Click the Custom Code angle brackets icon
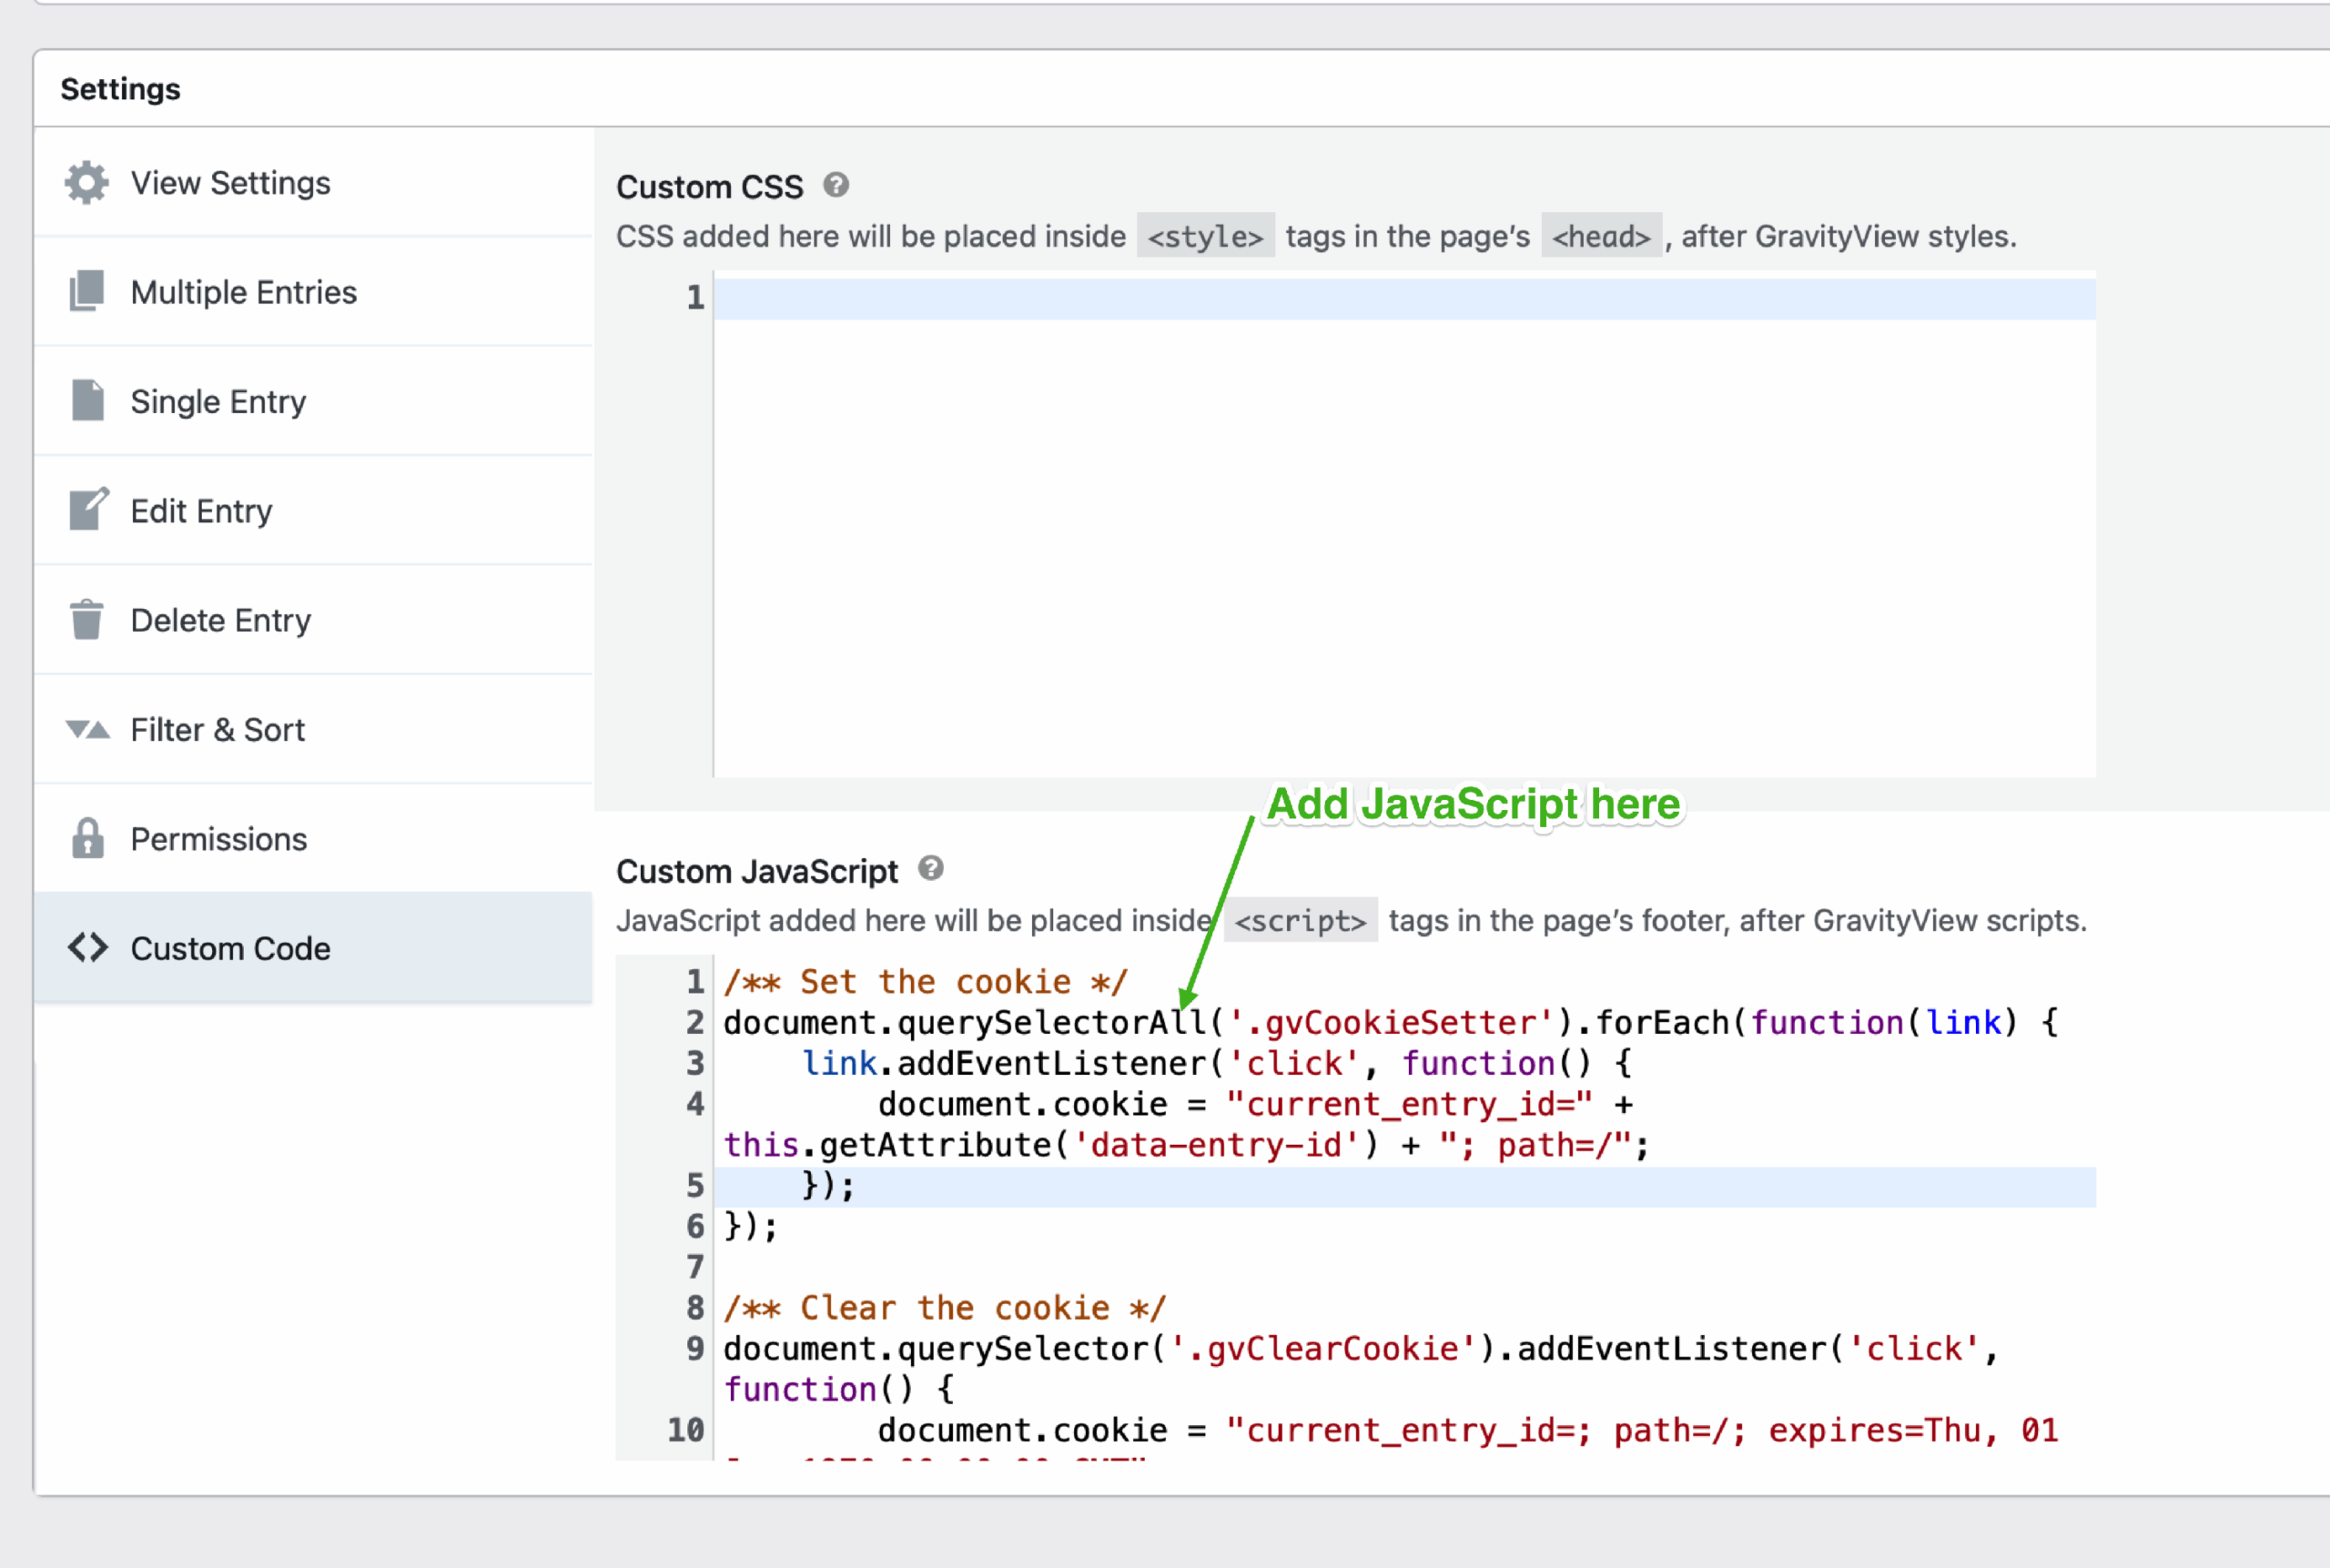 [88, 947]
